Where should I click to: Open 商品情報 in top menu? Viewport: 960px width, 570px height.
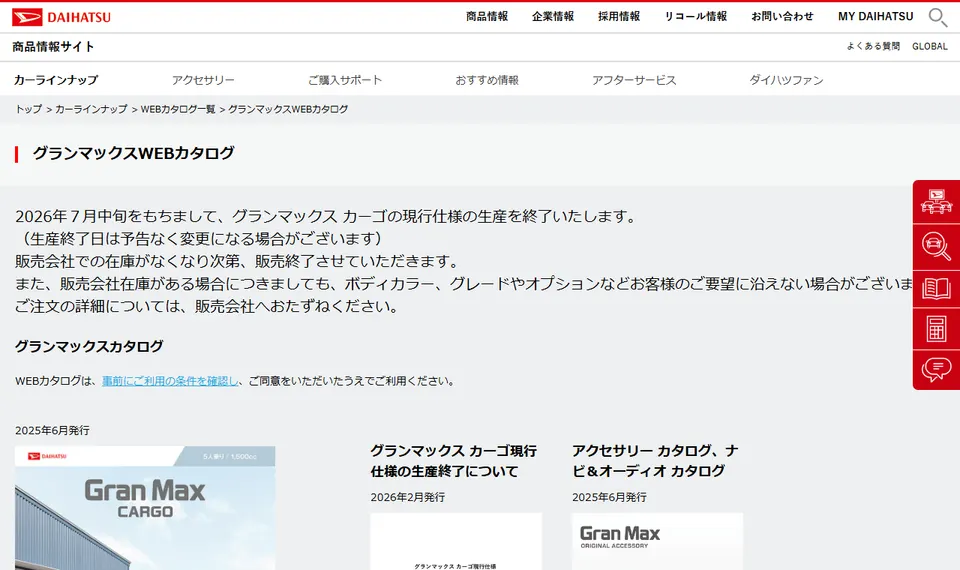pos(487,17)
